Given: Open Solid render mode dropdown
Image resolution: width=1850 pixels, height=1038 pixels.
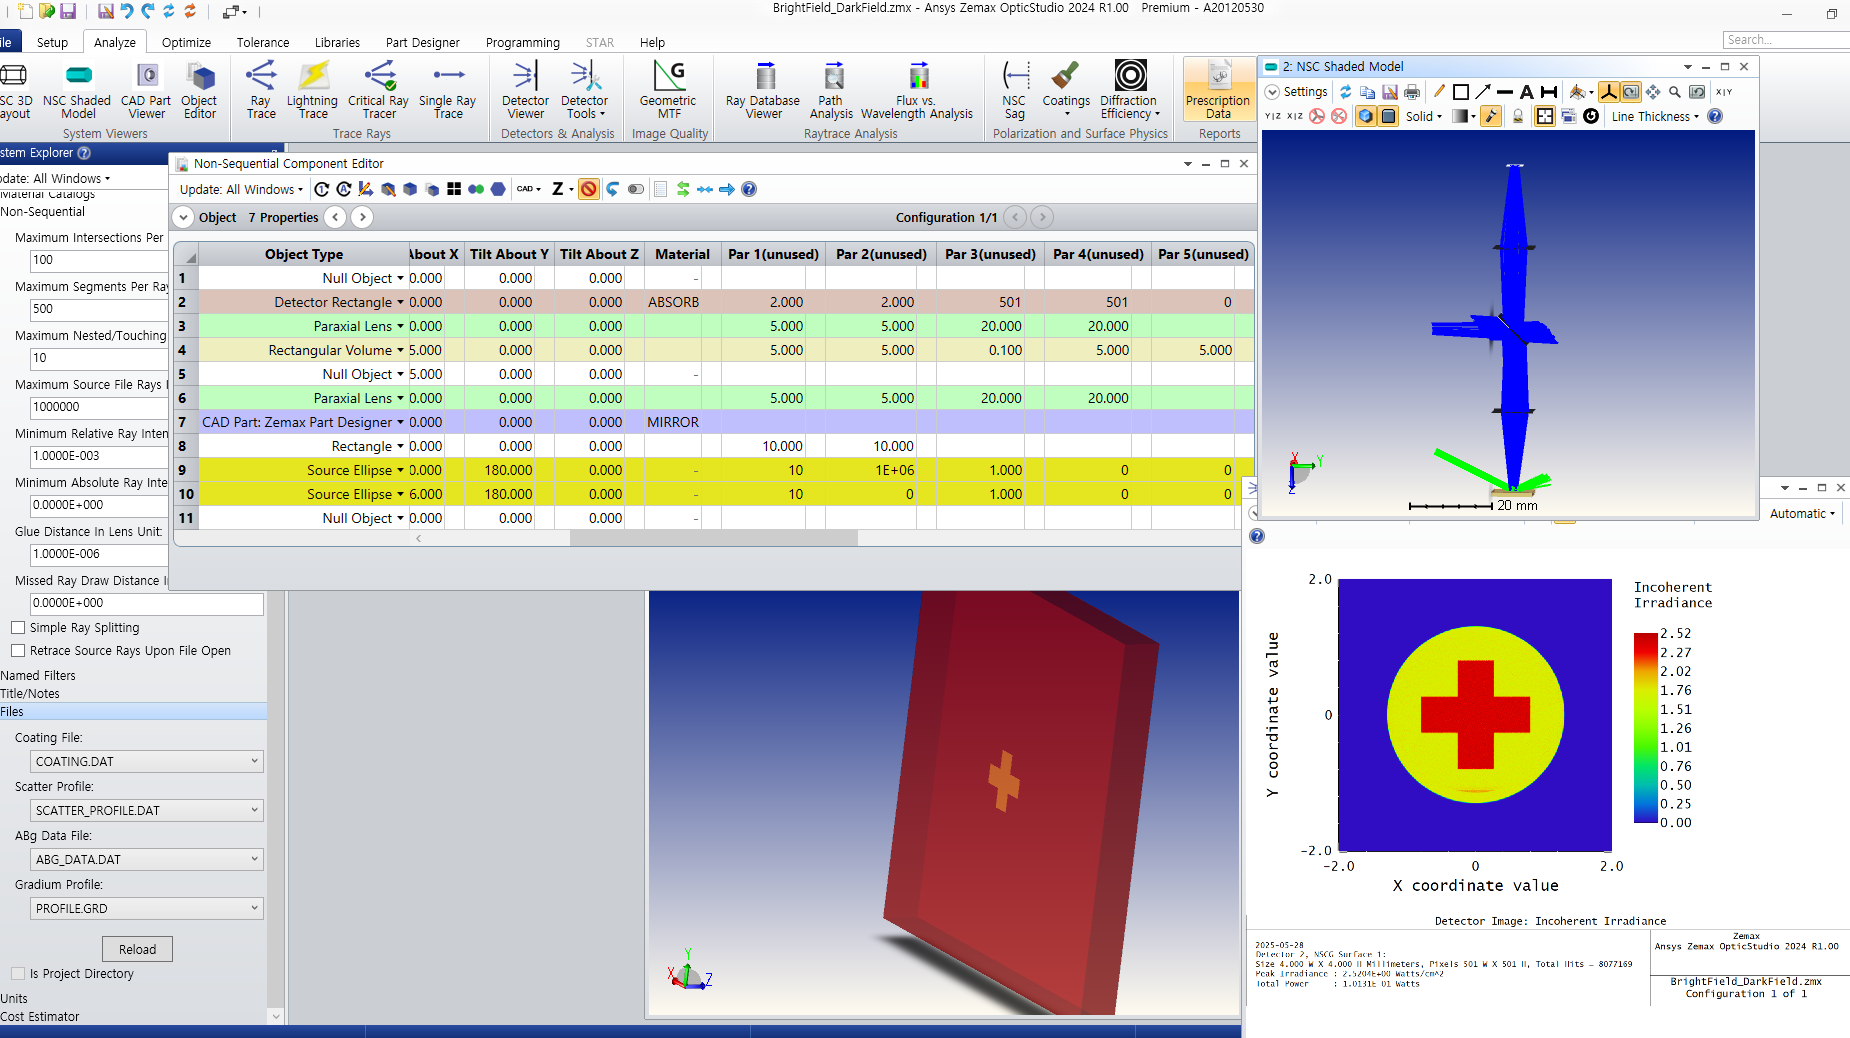Looking at the screenshot, I should click(1424, 116).
